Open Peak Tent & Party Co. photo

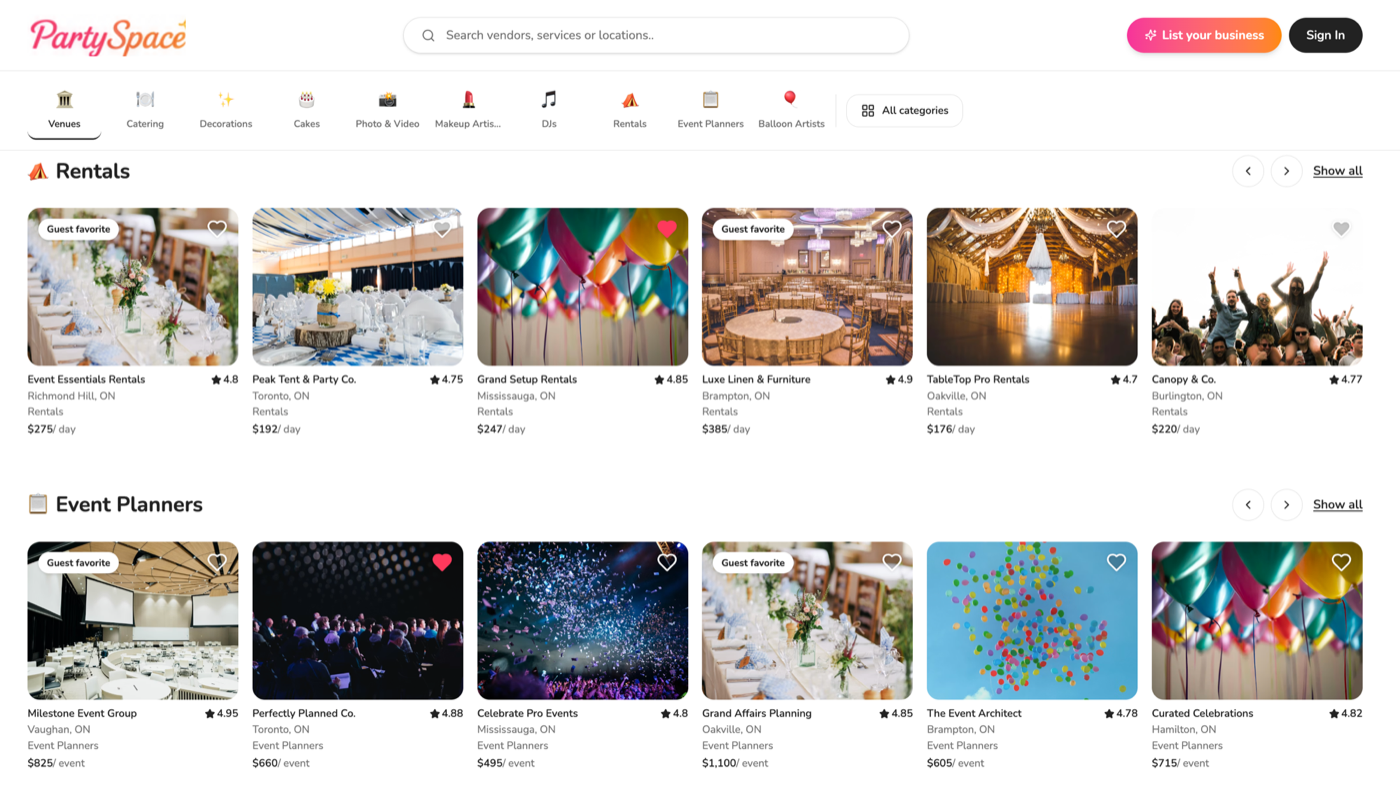click(358, 287)
